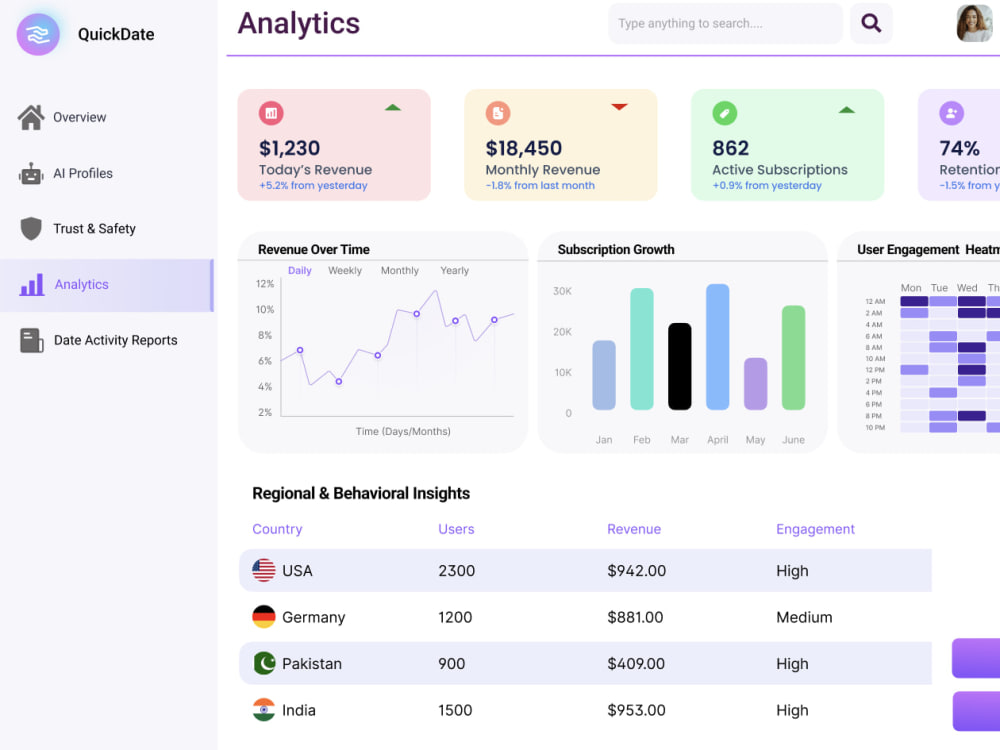Click the up arrow on Today's Revenue card

(393, 108)
